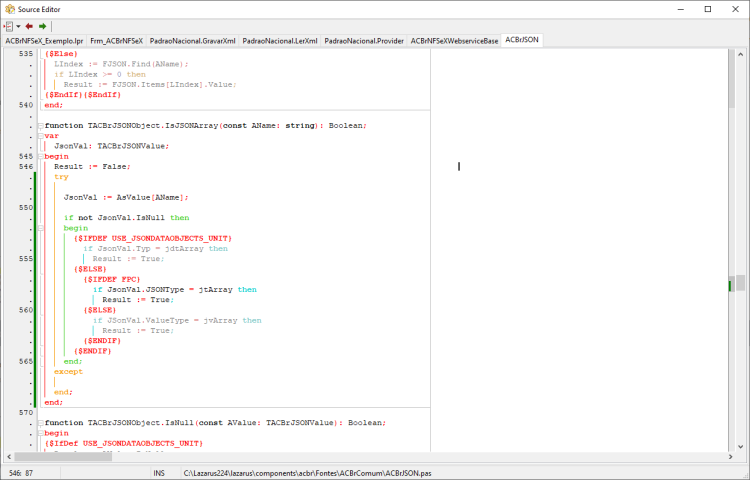Screen dimensions: 750x480
Task: Collapse fold marker at begin line 545
Action: [41, 157]
